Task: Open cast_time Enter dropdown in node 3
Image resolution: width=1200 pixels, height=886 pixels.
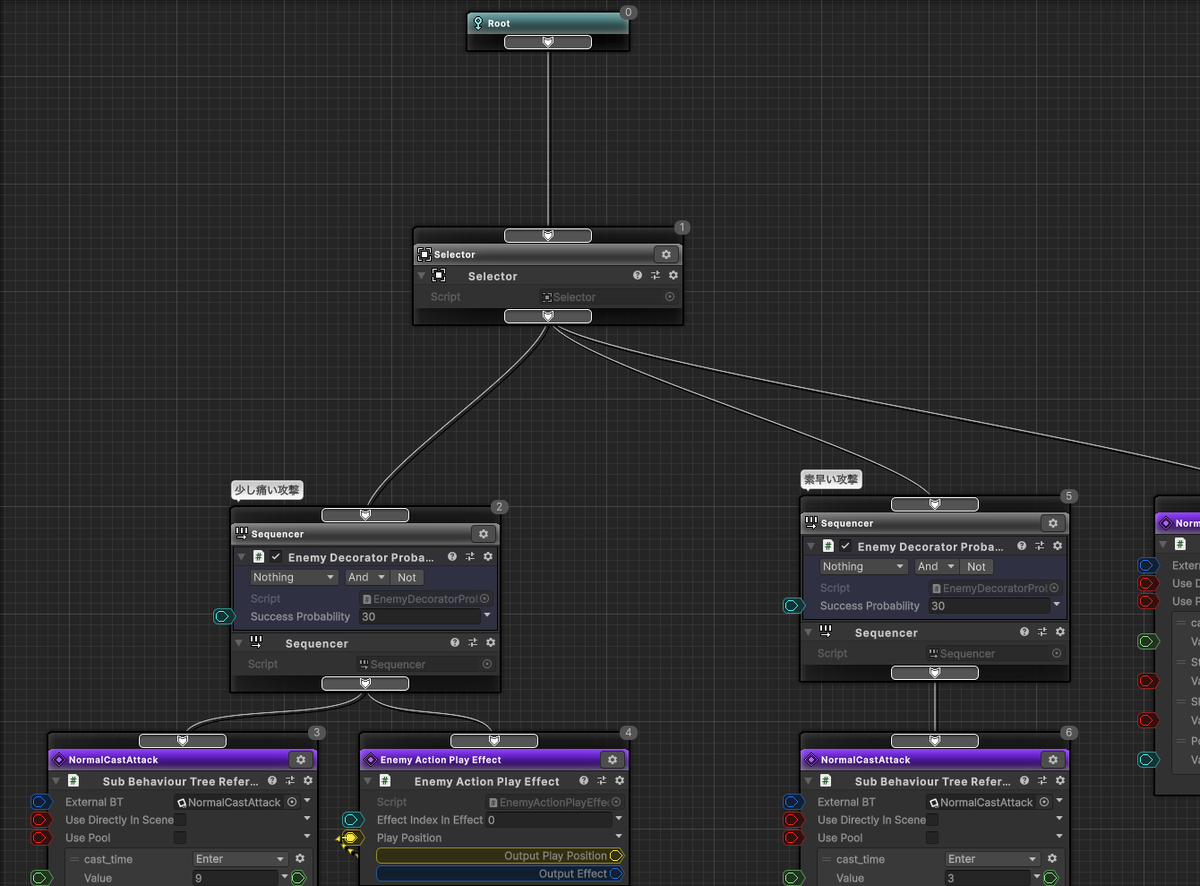Action: pyautogui.click(x=240, y=859)
